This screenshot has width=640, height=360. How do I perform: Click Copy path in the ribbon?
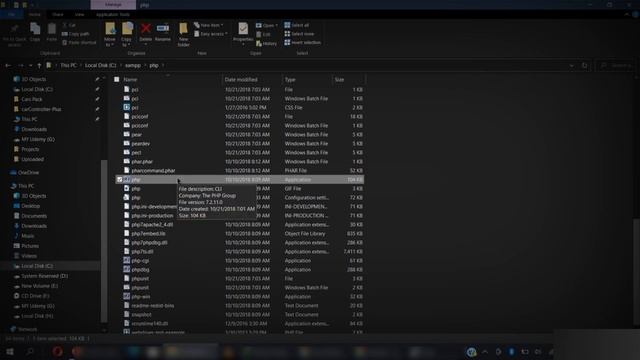[x=76, y=34]
